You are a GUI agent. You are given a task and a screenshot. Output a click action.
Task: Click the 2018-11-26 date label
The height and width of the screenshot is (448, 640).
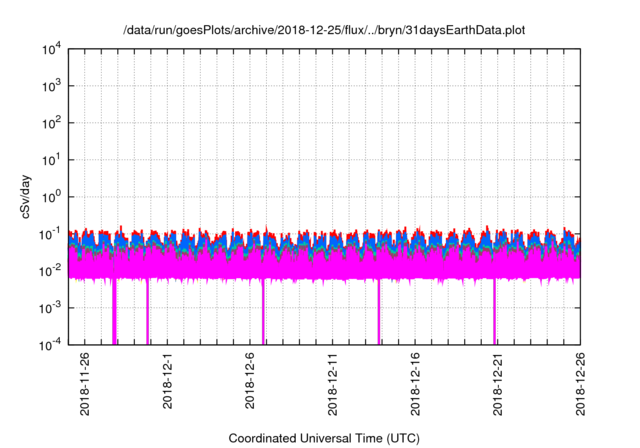[84, 384]
